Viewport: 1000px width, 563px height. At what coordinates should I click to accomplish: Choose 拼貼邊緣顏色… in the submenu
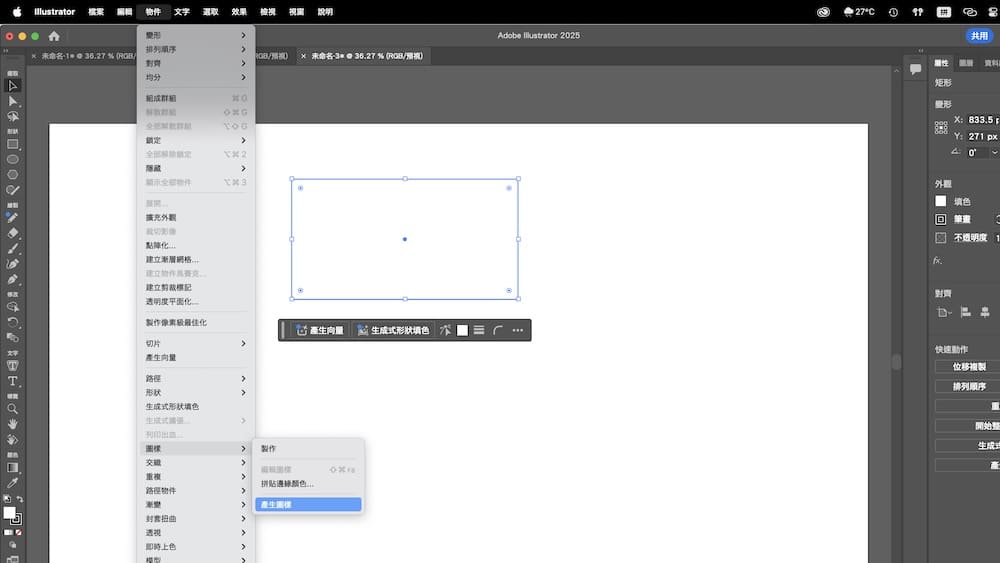[309, 483]
